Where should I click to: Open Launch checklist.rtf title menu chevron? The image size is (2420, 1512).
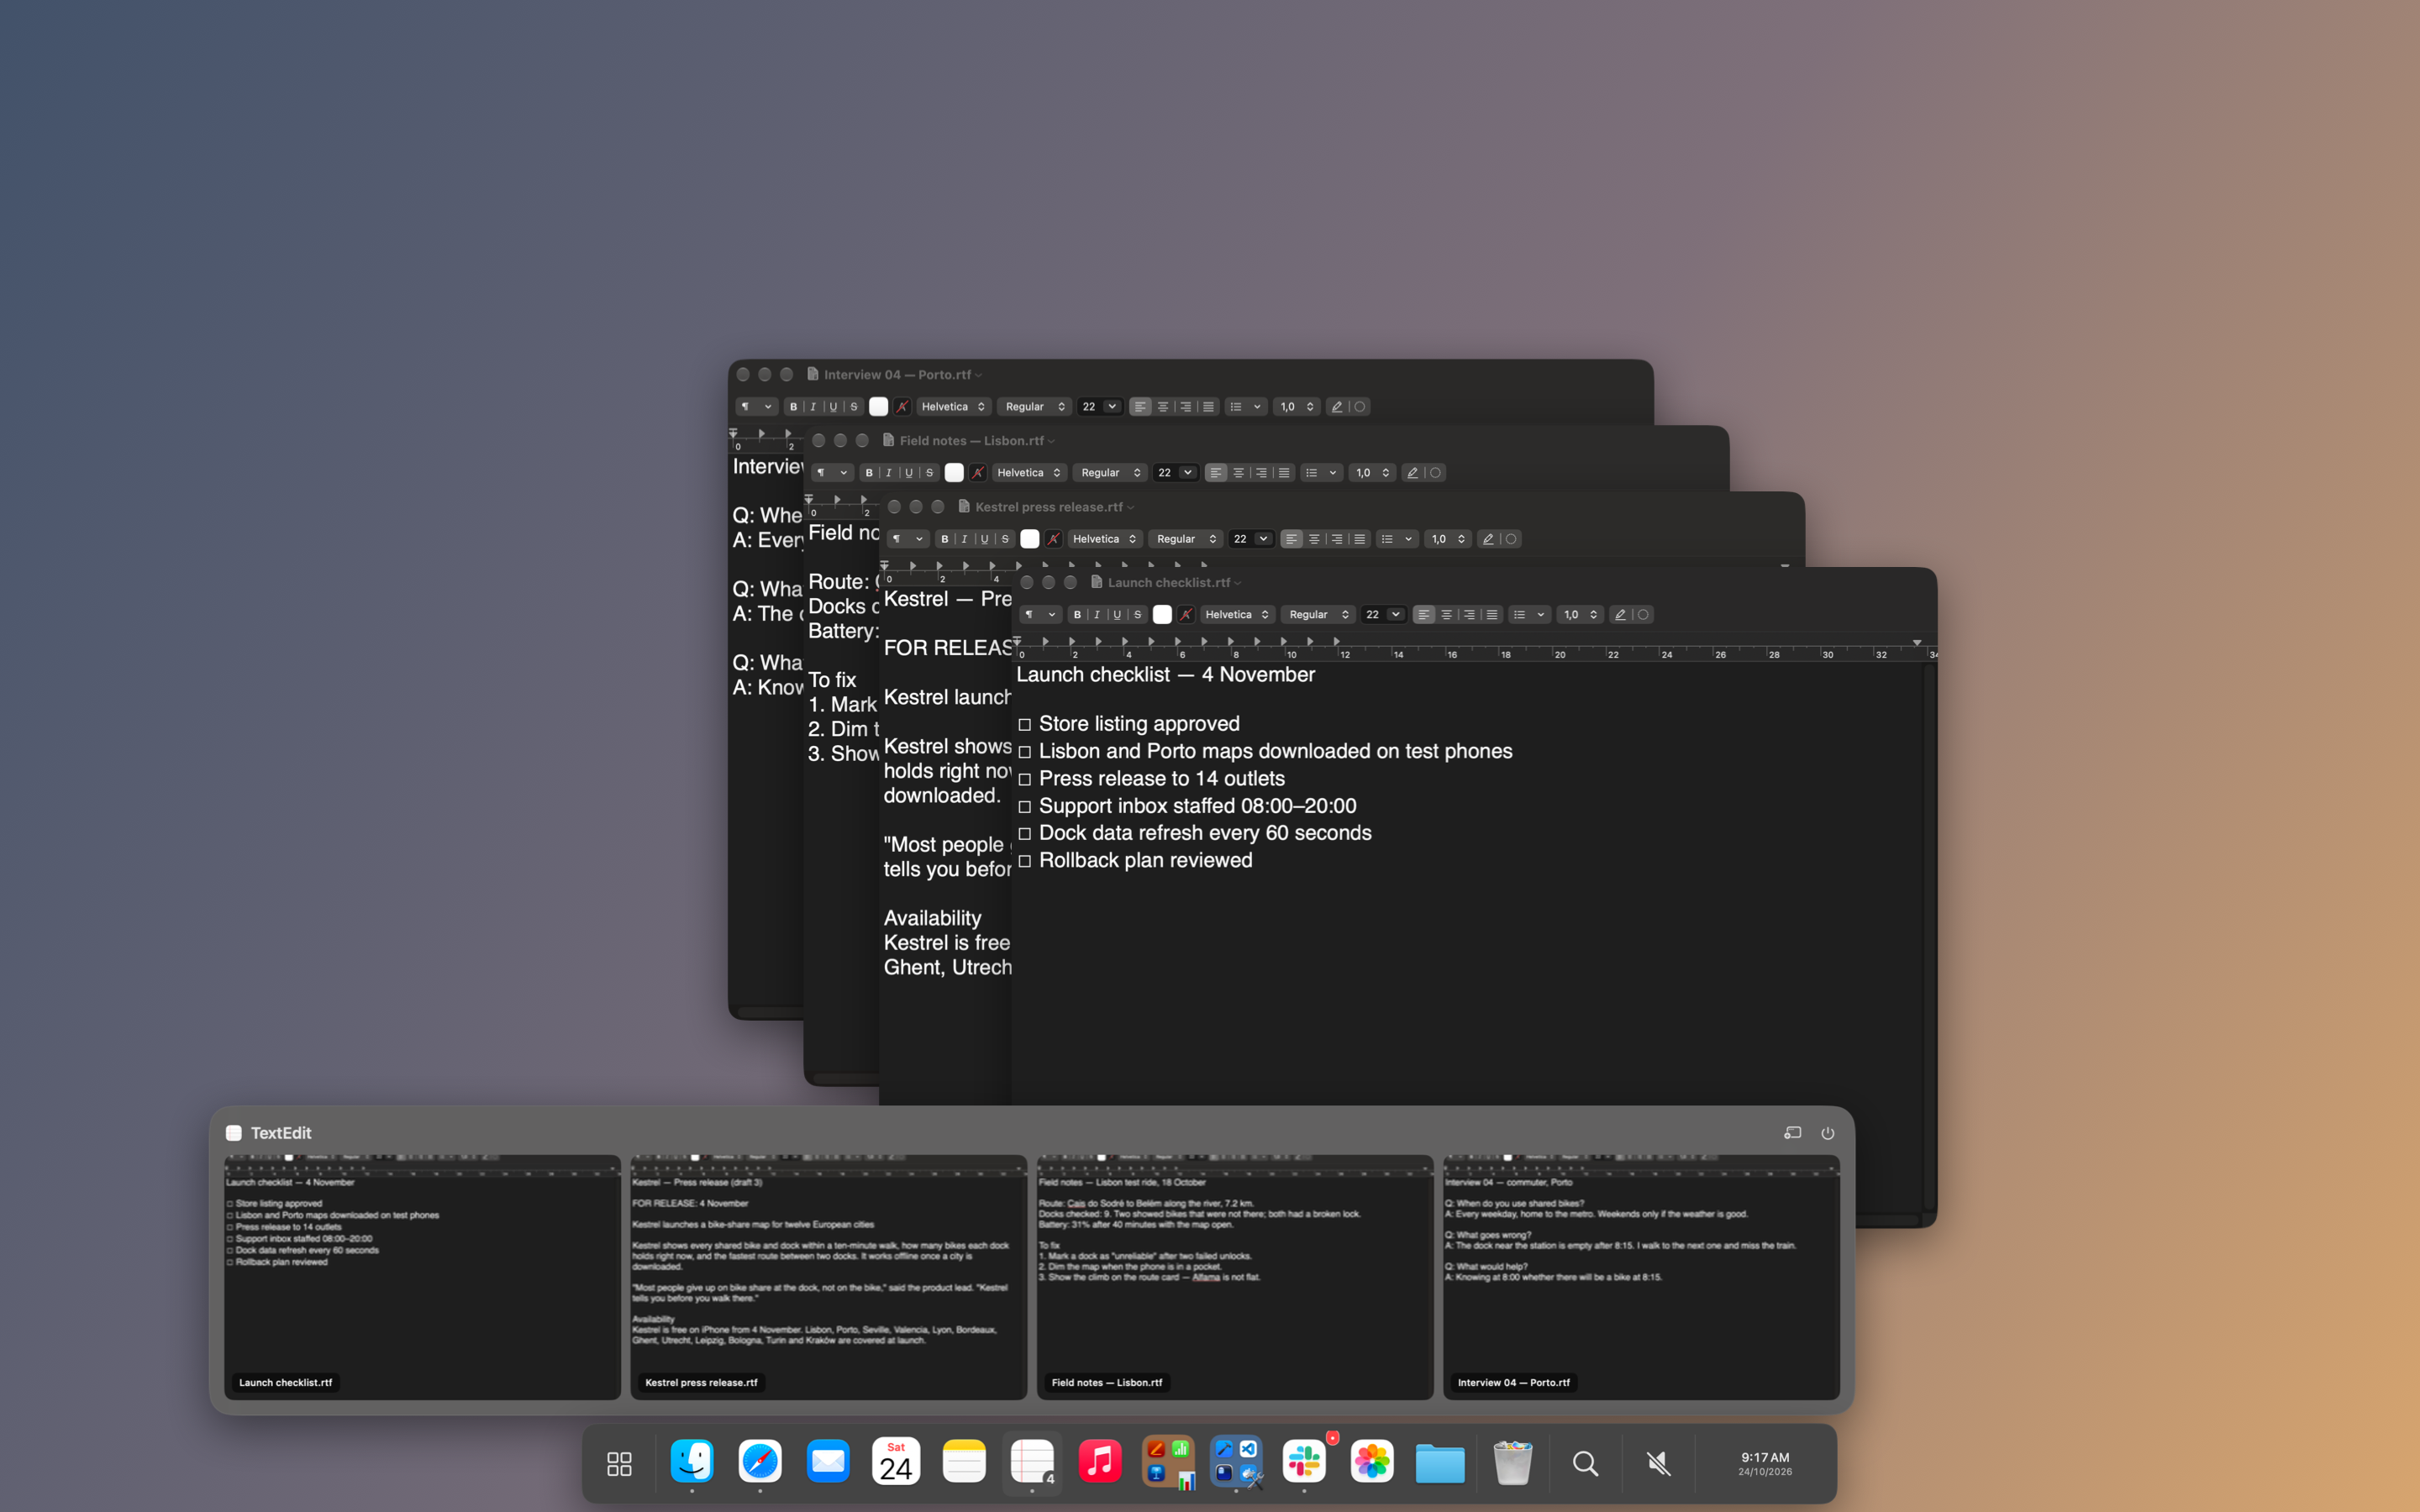point(1238,583)
